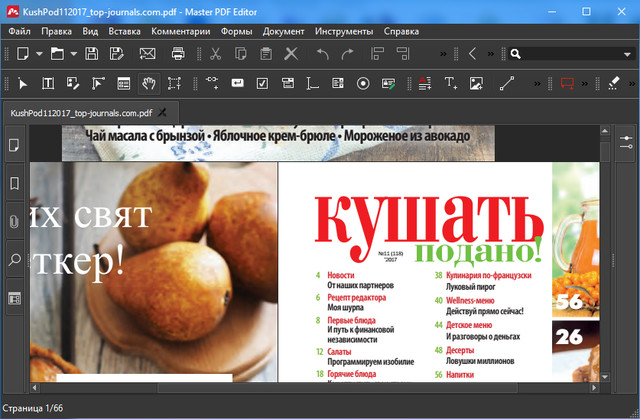The height and width of the screenshot is (419, 640).
Task: Insert a checkbox form field
Action: 262,83
